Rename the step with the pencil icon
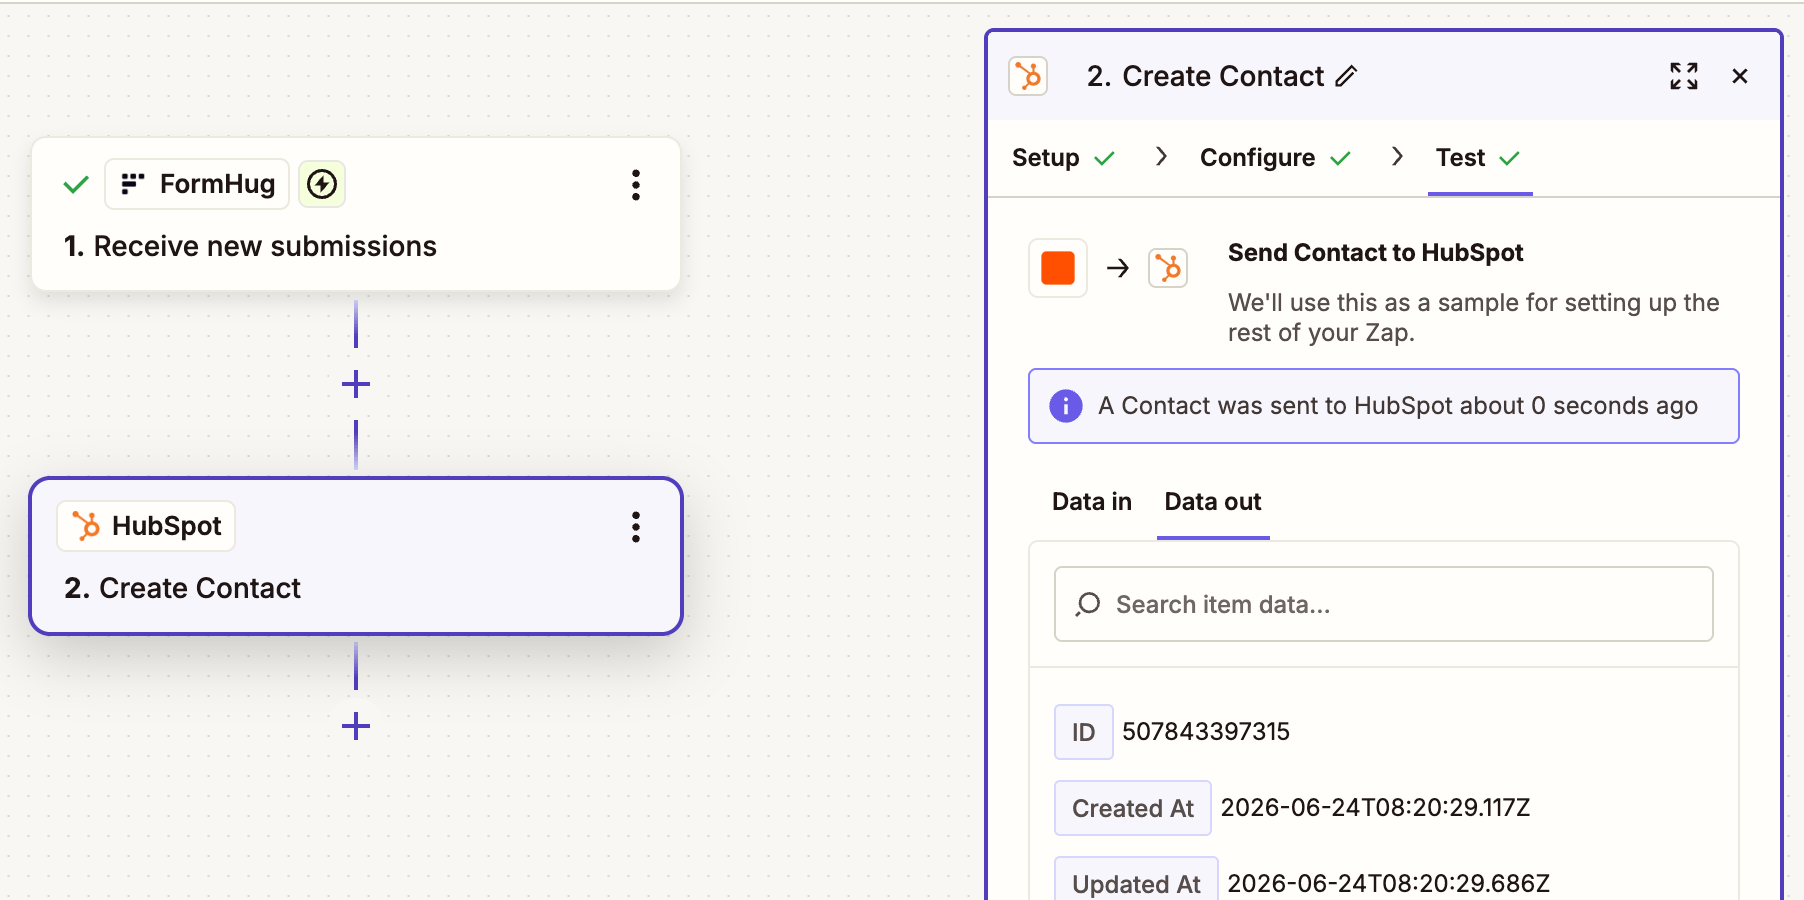1804x900 pixels. [x=1347, y=76]
